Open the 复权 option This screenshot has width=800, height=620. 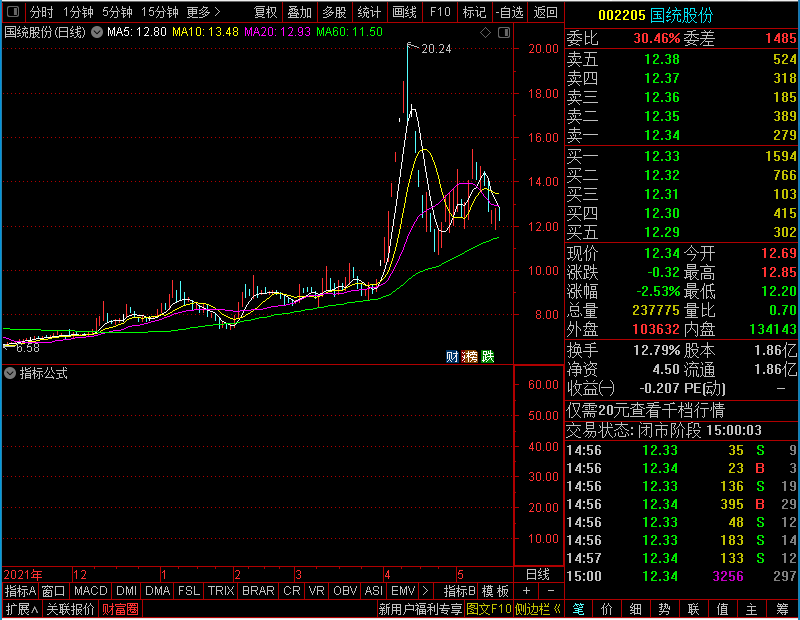(x=265, y=12)
